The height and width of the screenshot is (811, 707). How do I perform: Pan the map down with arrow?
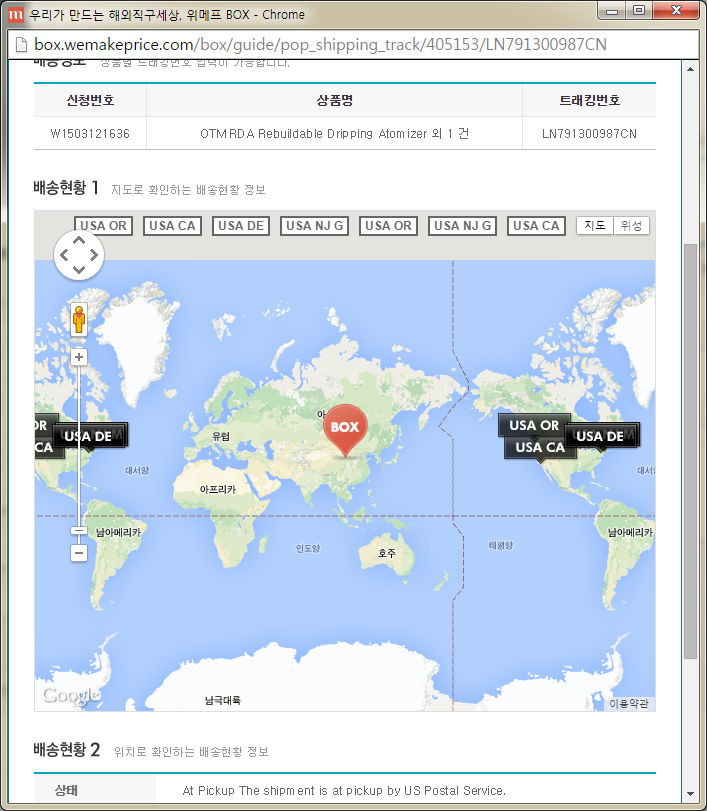79,269
